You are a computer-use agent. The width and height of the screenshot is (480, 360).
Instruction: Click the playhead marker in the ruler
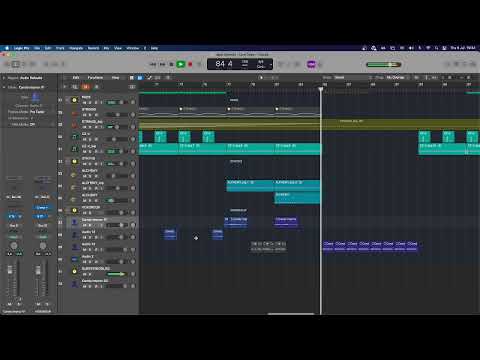click(x=321, y=89)
